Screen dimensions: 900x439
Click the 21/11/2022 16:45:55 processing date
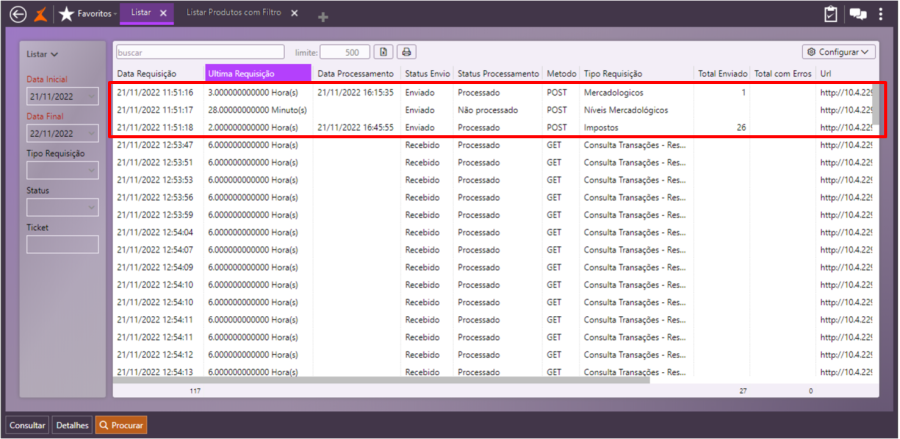click(355, 127)
